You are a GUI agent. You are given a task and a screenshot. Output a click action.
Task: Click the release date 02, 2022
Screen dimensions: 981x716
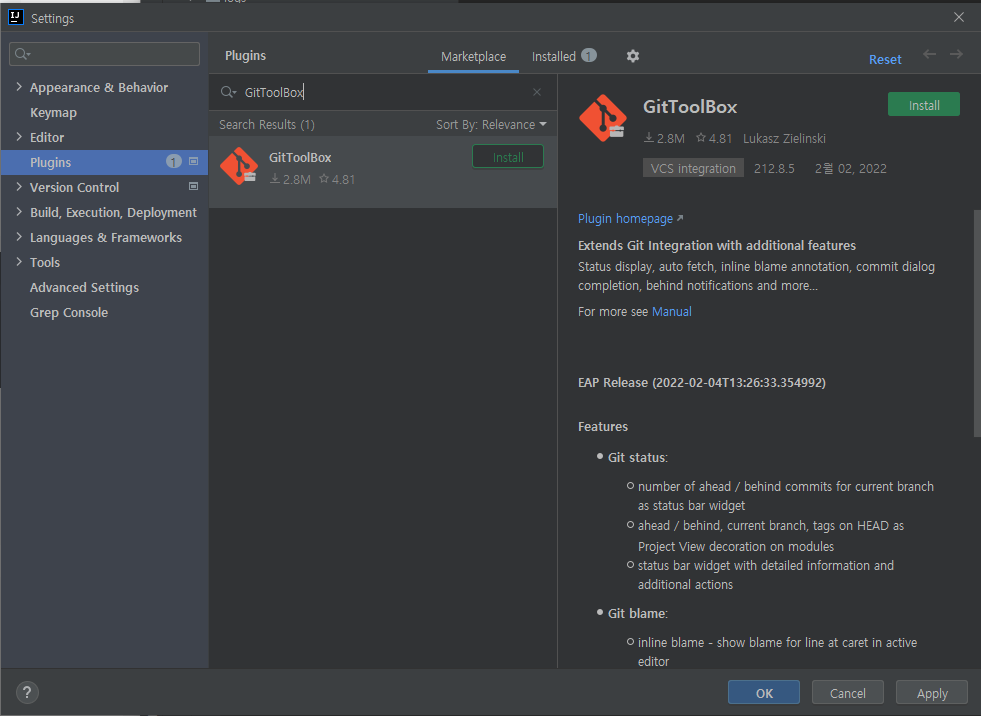(850, 168)
